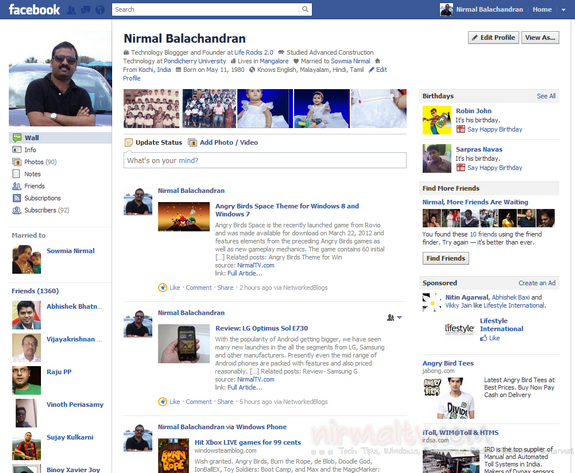575x473 pixels.
Task: Click the Wall speech bubble icon
Action: click(x=17, y=138)
